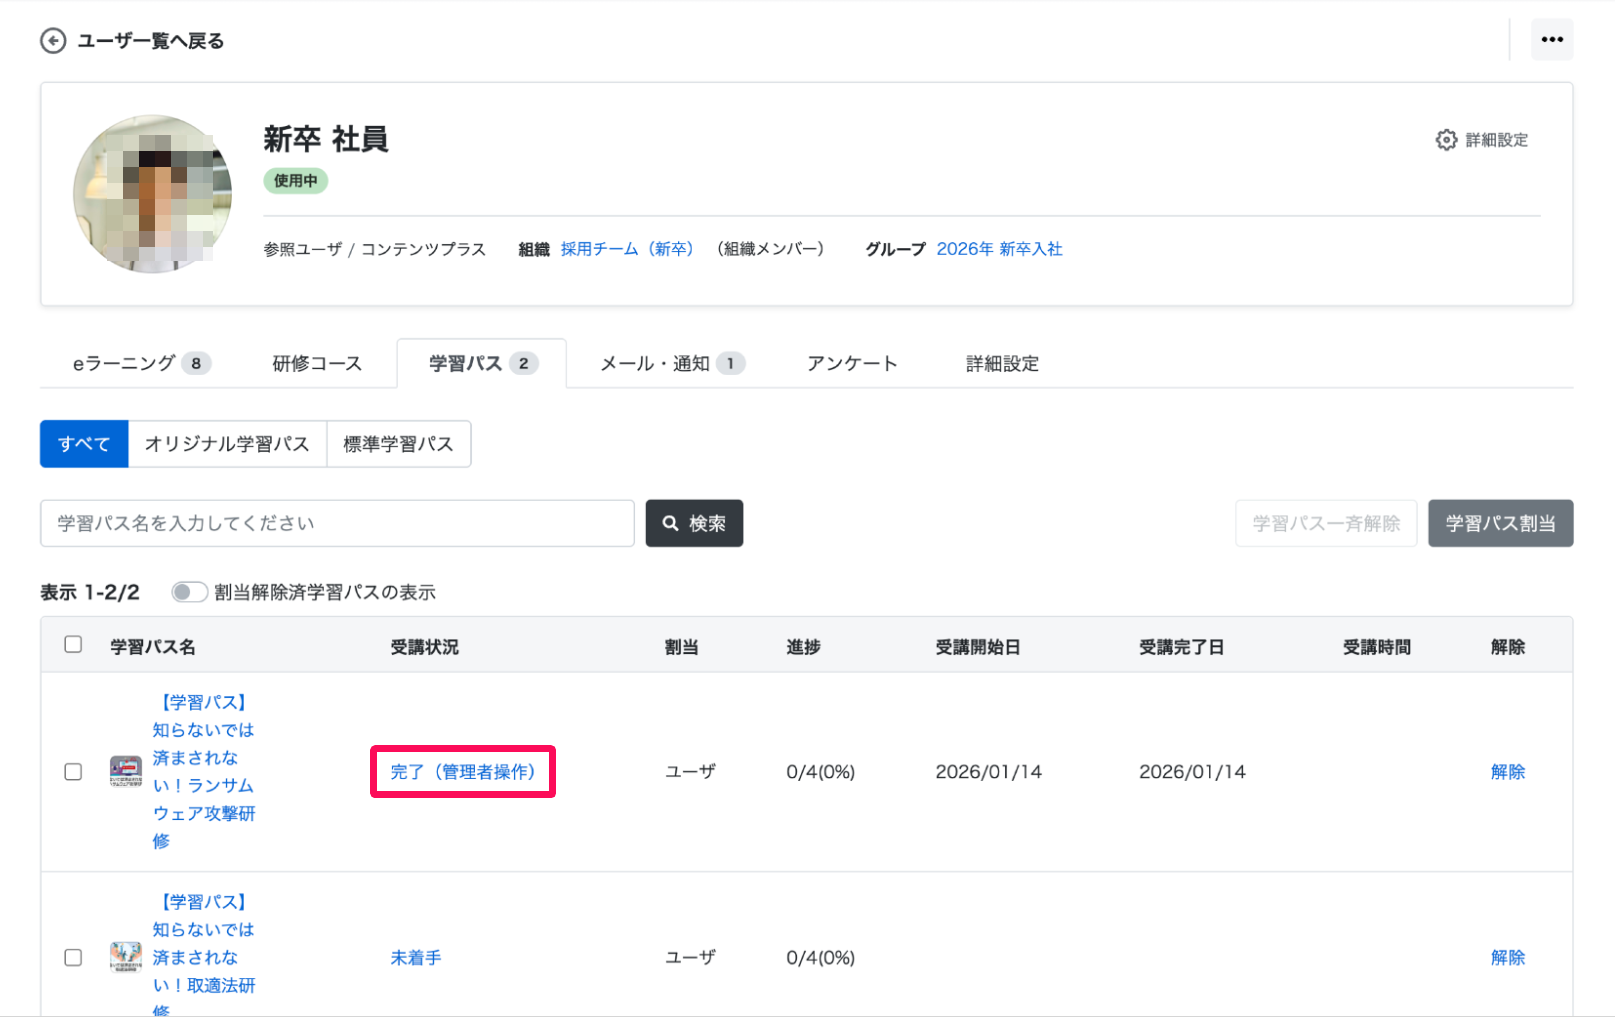Screen dimensions: 1615x1017
Task: Click the 詳細設定 text at top right
Action: pos(1497,140)
